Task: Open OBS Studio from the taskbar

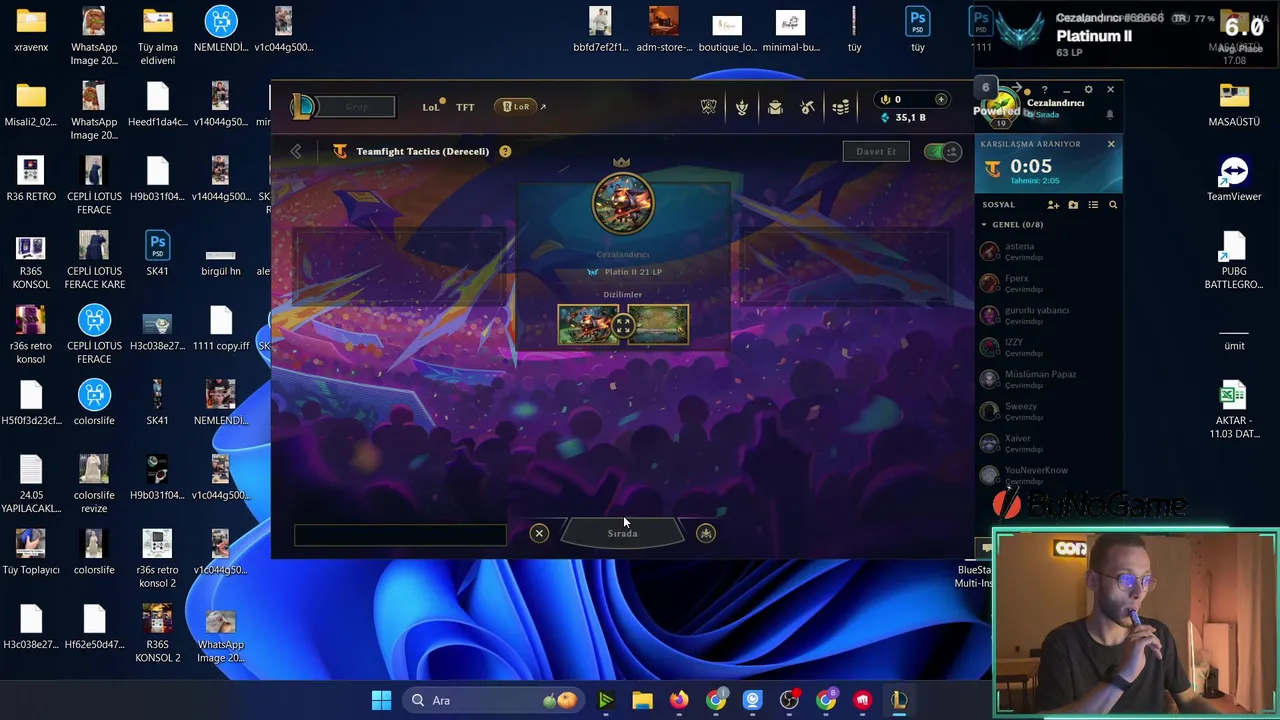Action: point(789,700)
